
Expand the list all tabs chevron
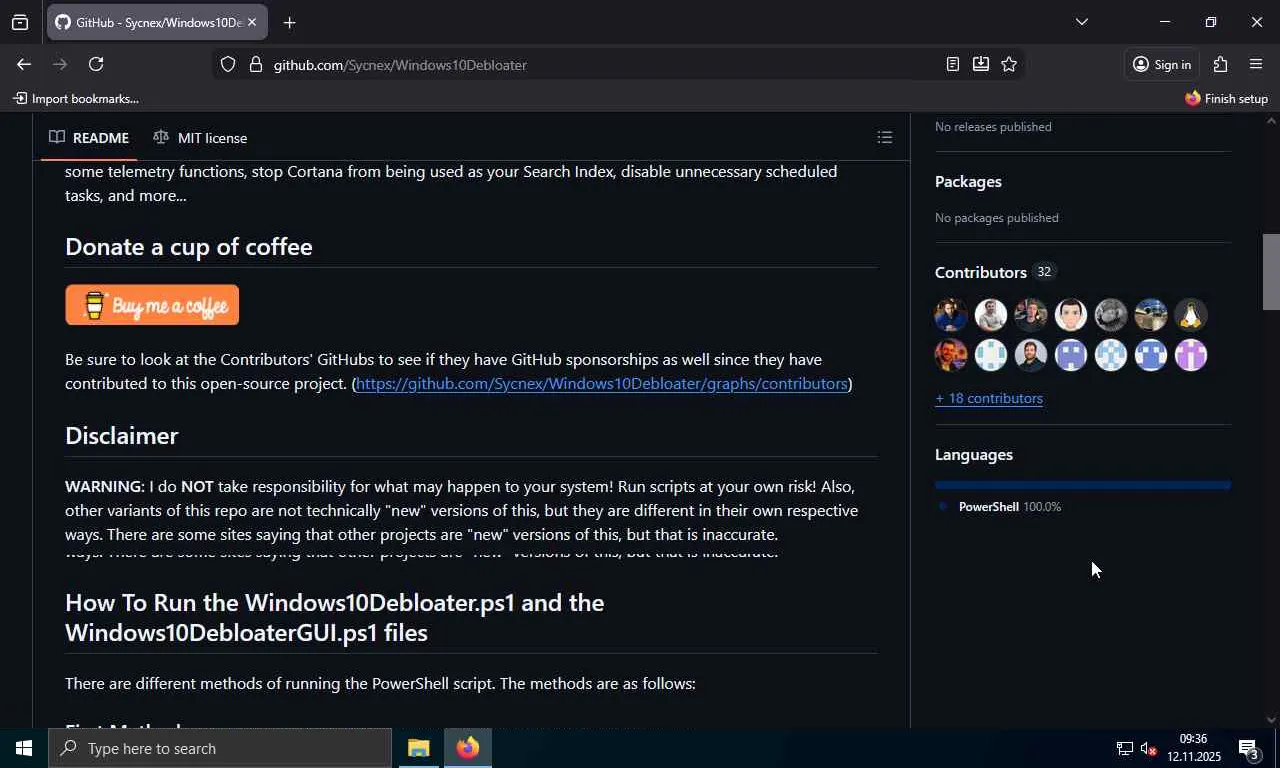pyautogui.click(x=1081, y=22)
